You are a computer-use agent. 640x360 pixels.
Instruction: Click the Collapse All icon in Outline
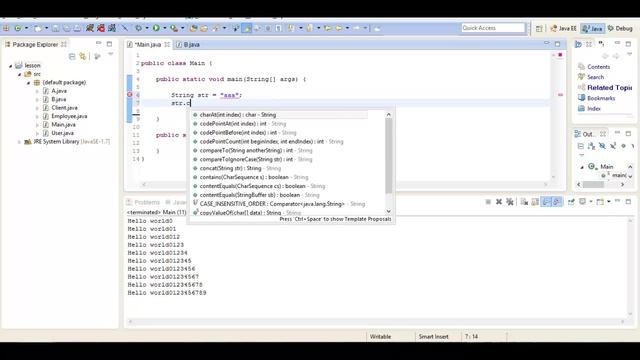(580, 146)
